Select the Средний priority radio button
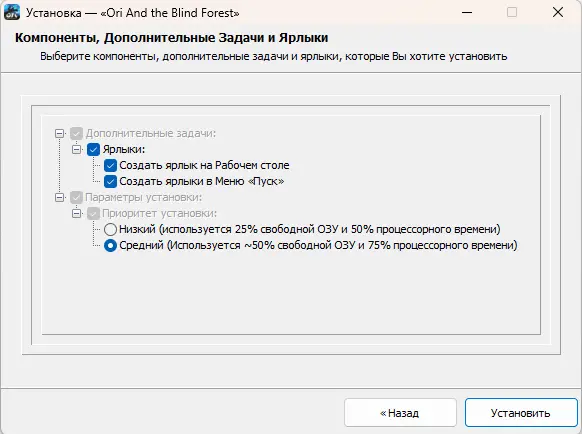Viewport: 582px width, 434px height. pyautogui.click(x=110, y=245)
